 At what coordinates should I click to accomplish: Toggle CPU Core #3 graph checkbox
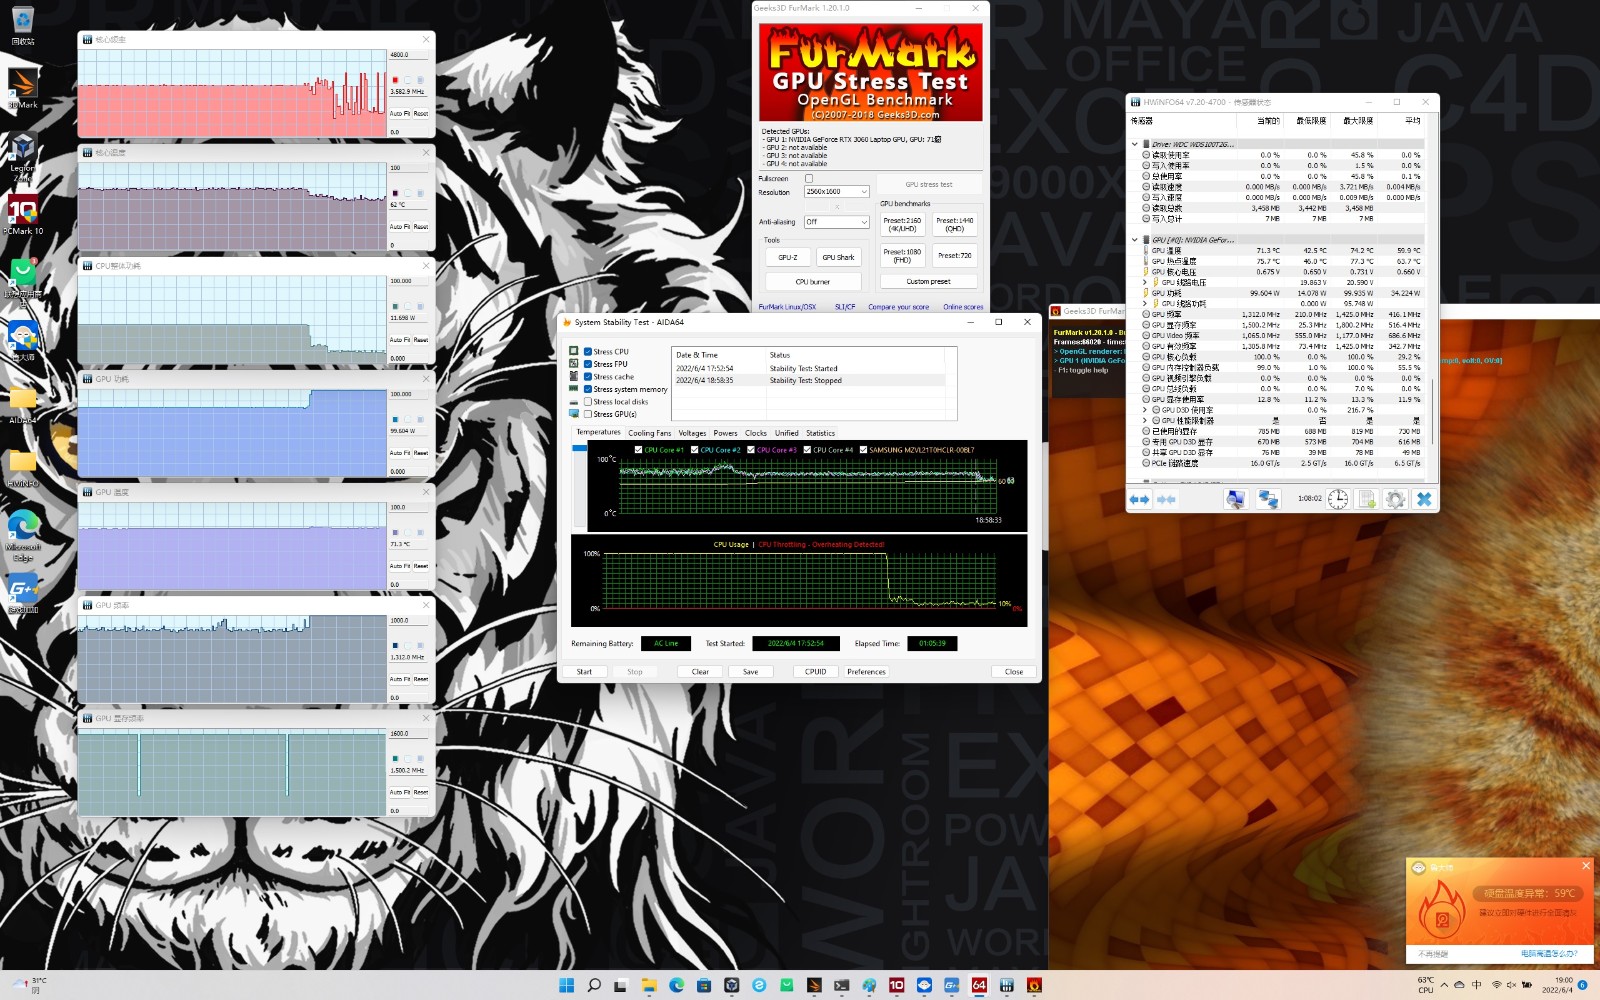point(751,450)
